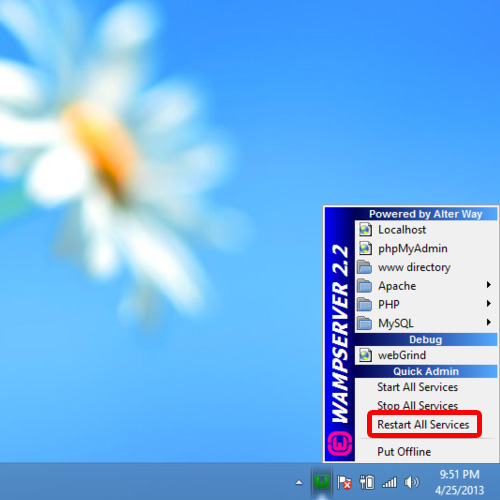Open the volume speaker tray icon
The image size is (500, 500).
coord(412,482)
